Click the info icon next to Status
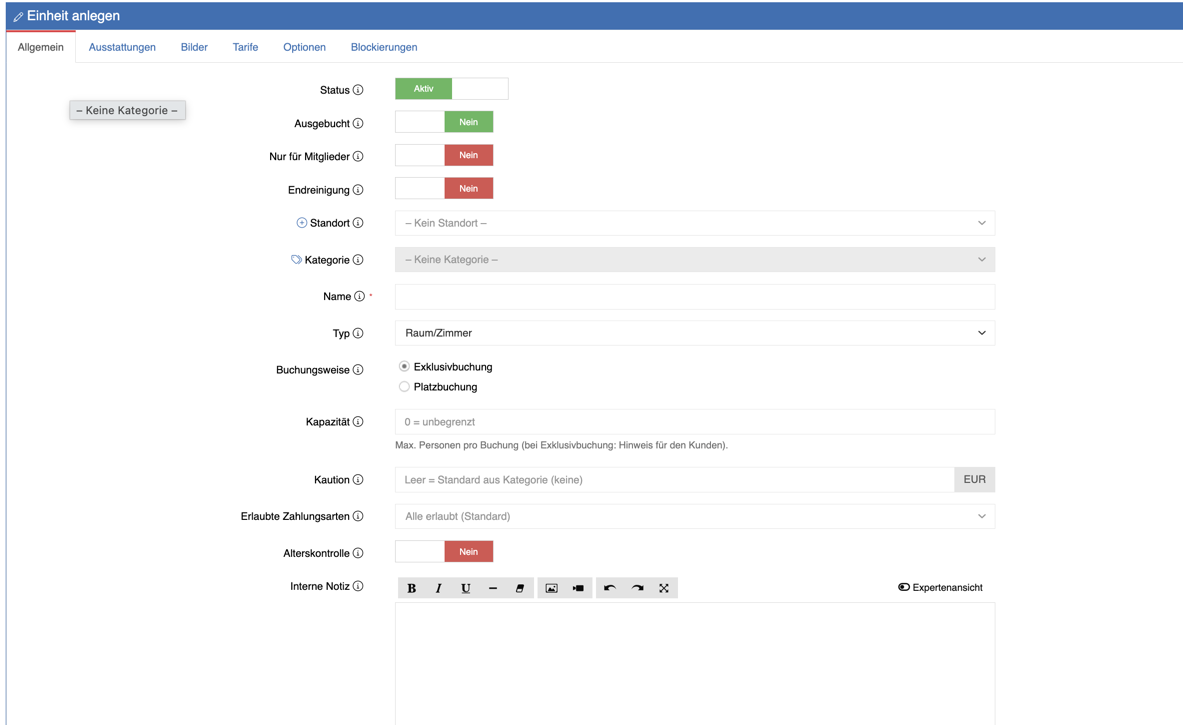Image resolution: width=1183 pixels, height=725 pixels. click(x=358, y=90)
